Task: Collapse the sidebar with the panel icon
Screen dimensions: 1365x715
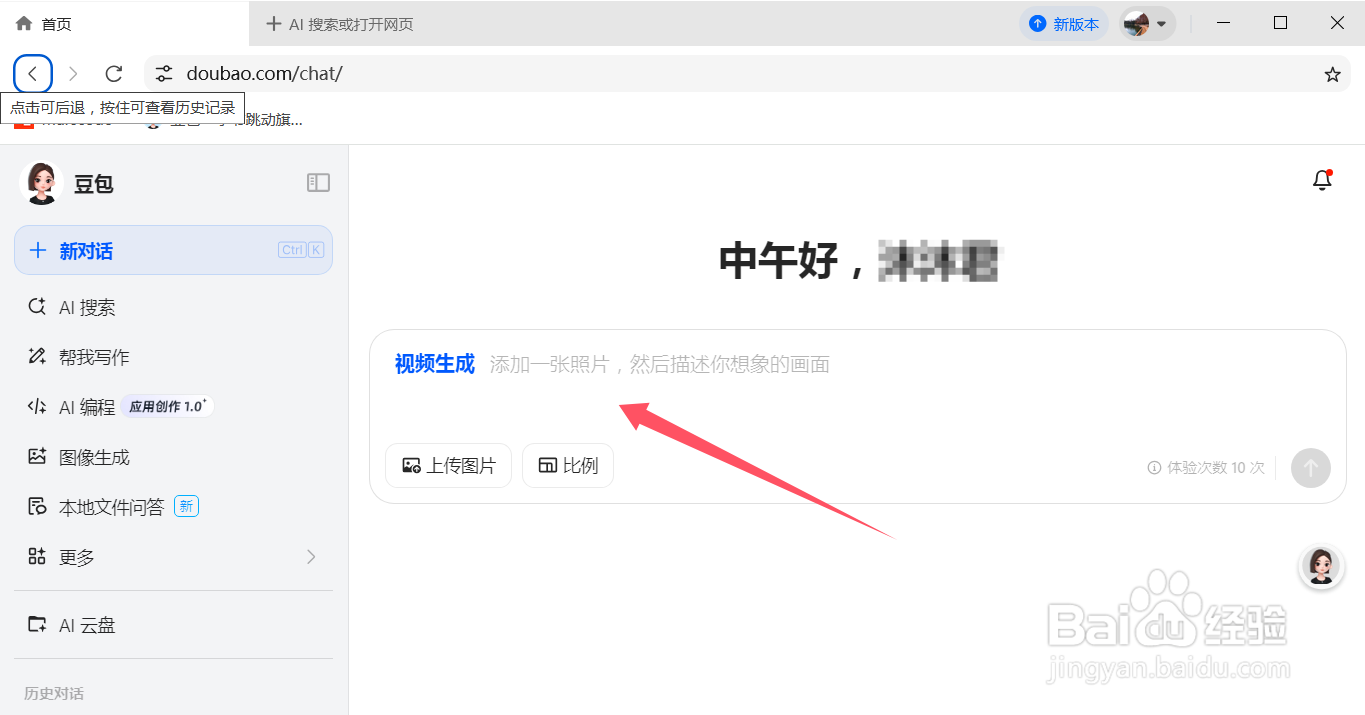Action: coord(318,182)
